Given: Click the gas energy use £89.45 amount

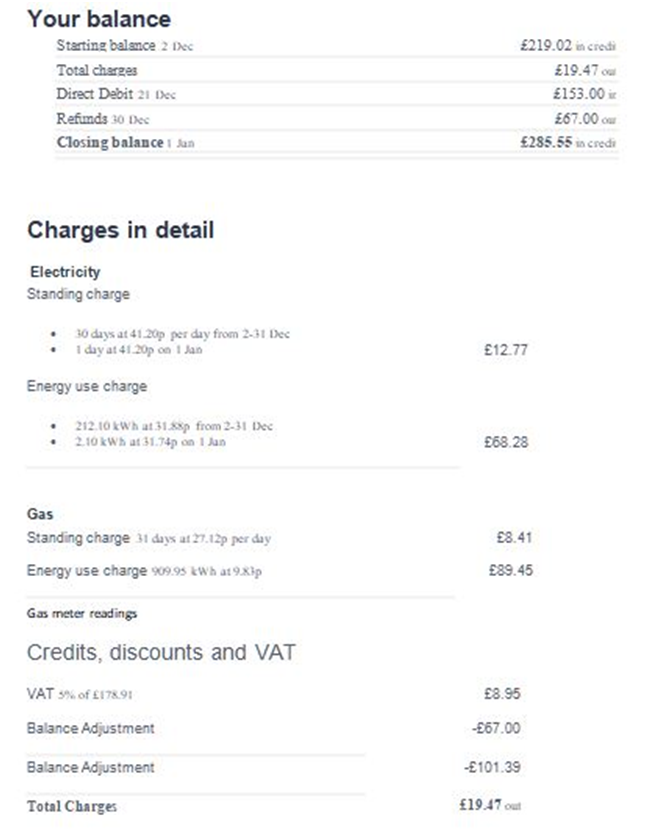Looking at the screenshot, I should (510, 571).
